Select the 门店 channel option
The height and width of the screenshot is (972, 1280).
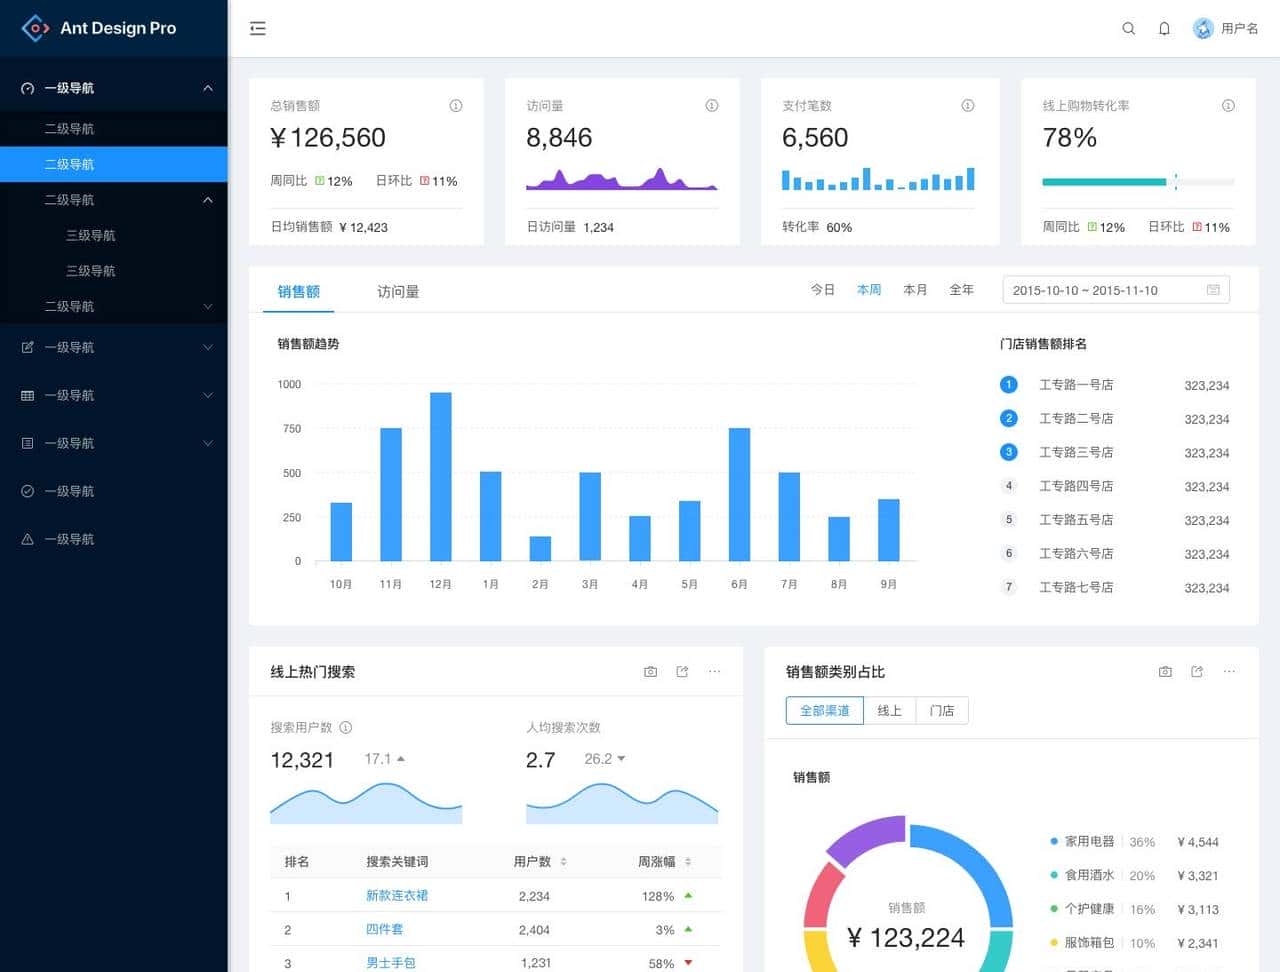point(941,710)
